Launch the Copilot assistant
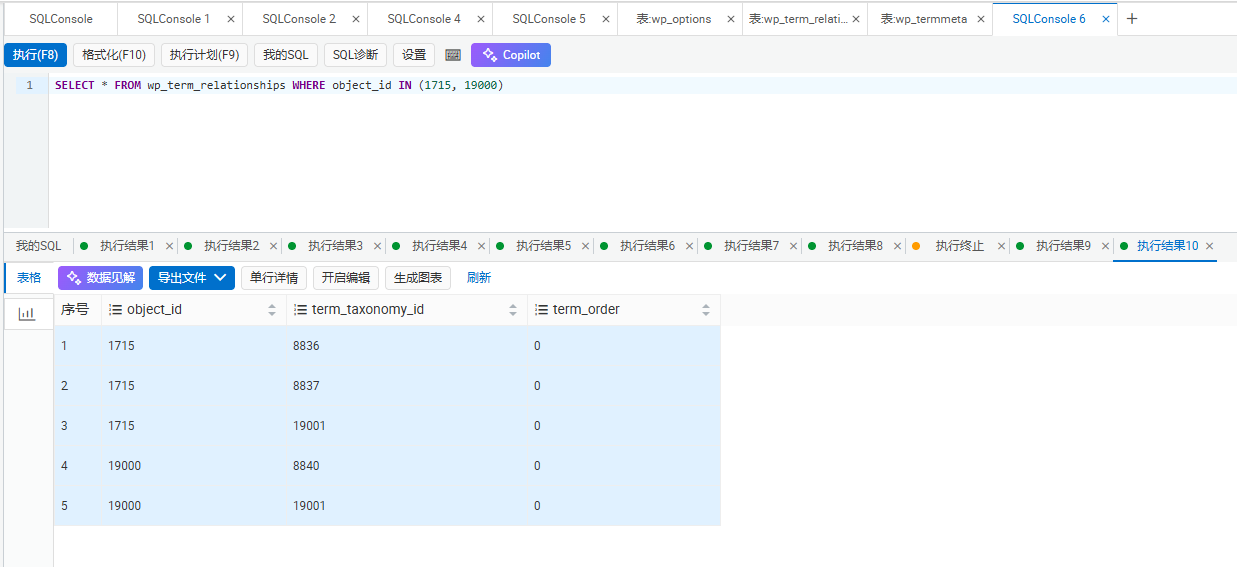Image resolution: width=1237 pixels, height=567 pixels. pyautogui.click(x=511, y=55)
